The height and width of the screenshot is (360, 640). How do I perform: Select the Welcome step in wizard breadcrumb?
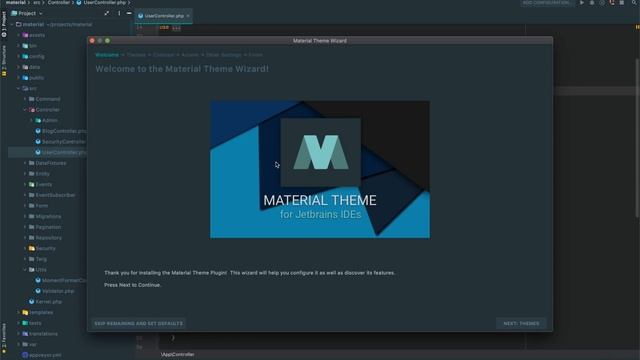(x=107, y=55)
